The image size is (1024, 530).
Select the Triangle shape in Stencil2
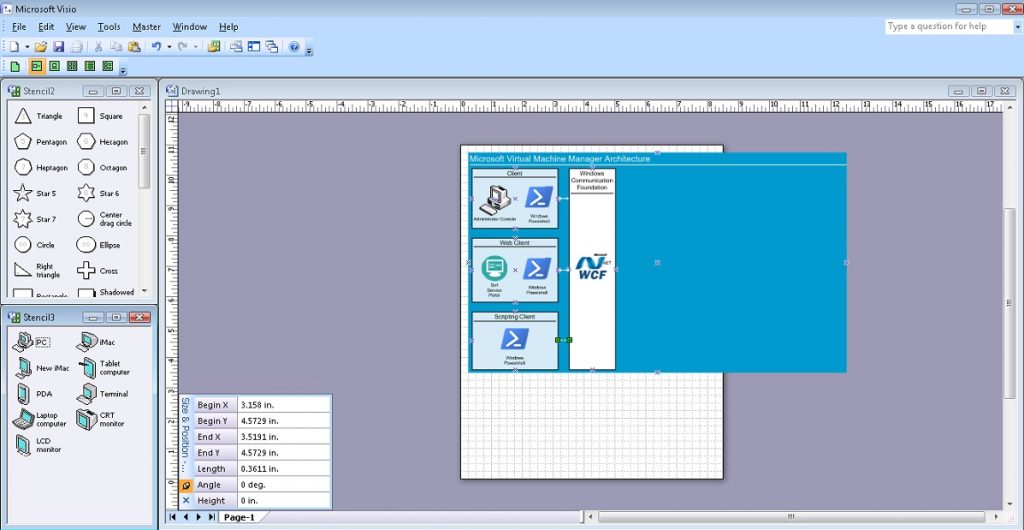click(x=39, y=116)
